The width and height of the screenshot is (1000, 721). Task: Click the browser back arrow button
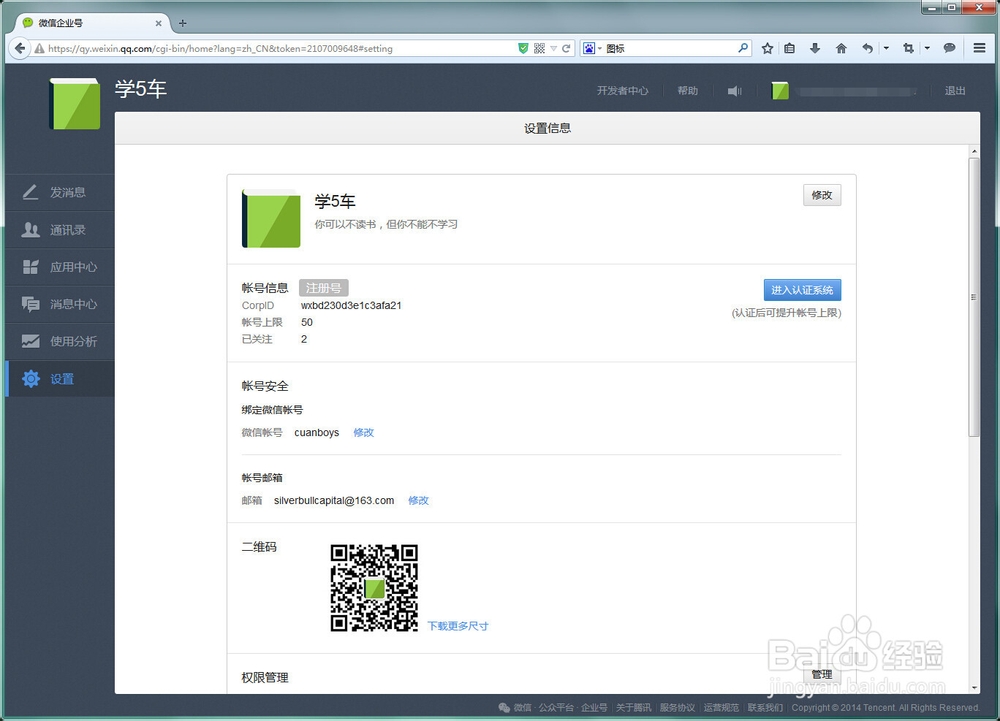click(20, 48)
